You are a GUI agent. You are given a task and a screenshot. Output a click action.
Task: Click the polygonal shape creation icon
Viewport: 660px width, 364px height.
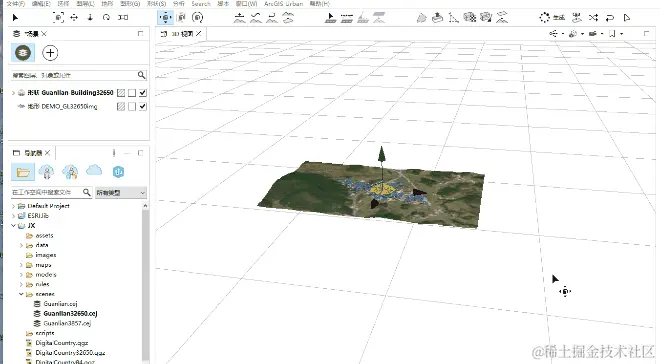pos(421,18)
